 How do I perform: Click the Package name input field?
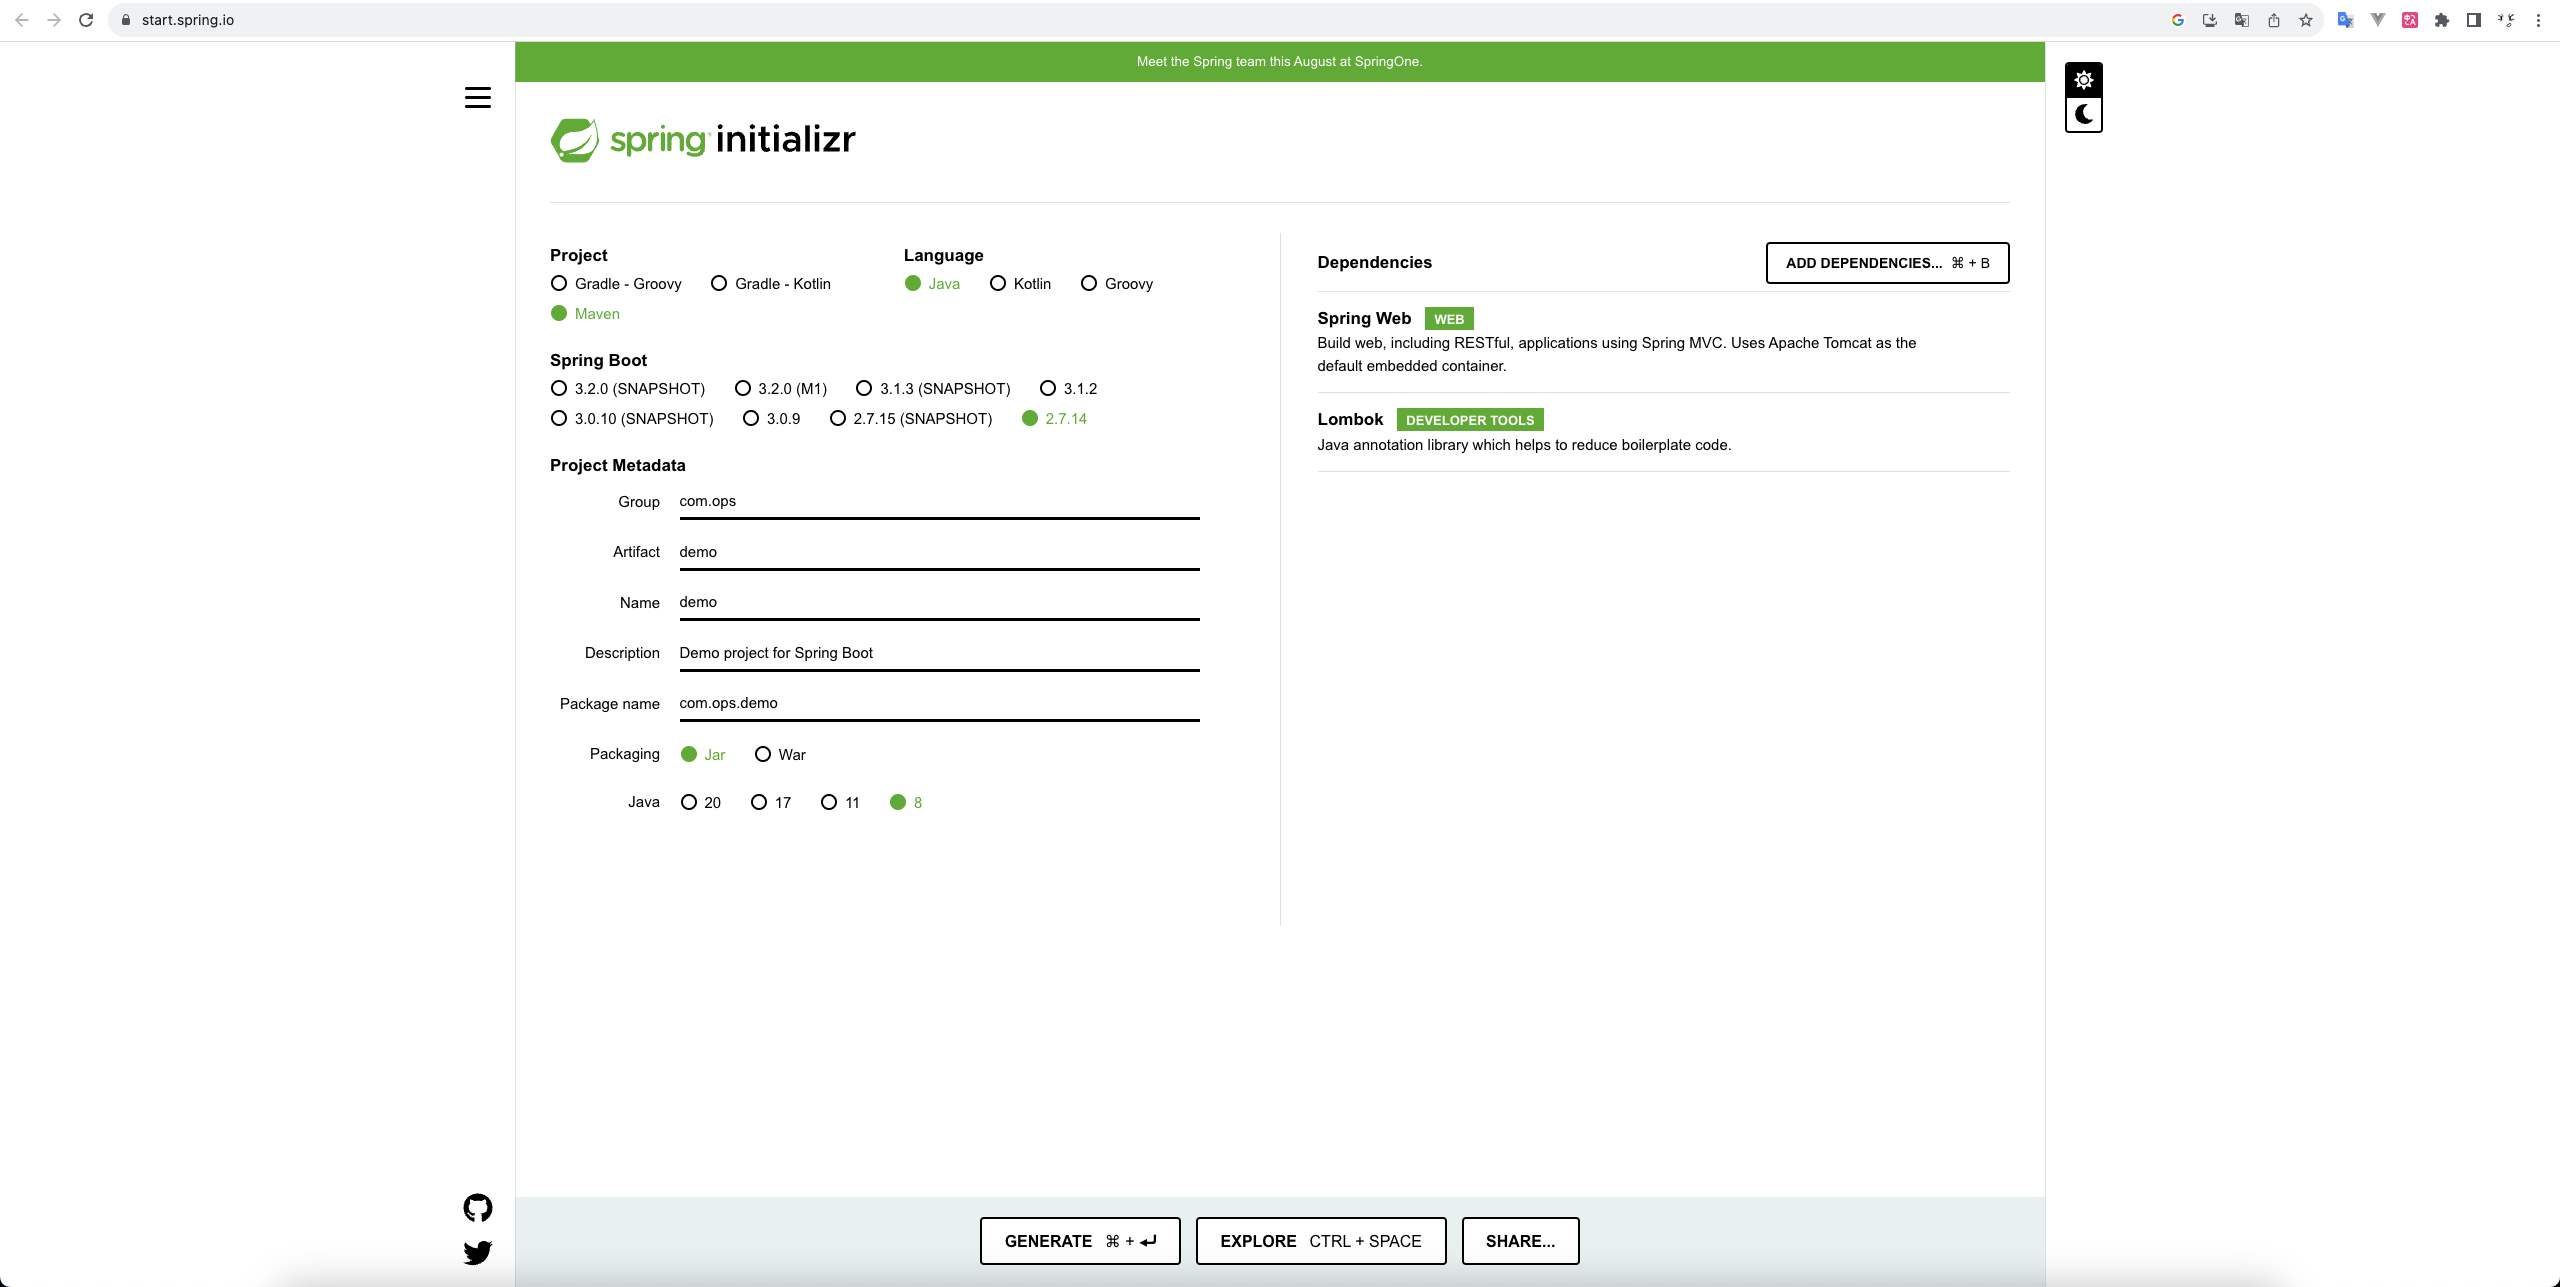(939, 704)
